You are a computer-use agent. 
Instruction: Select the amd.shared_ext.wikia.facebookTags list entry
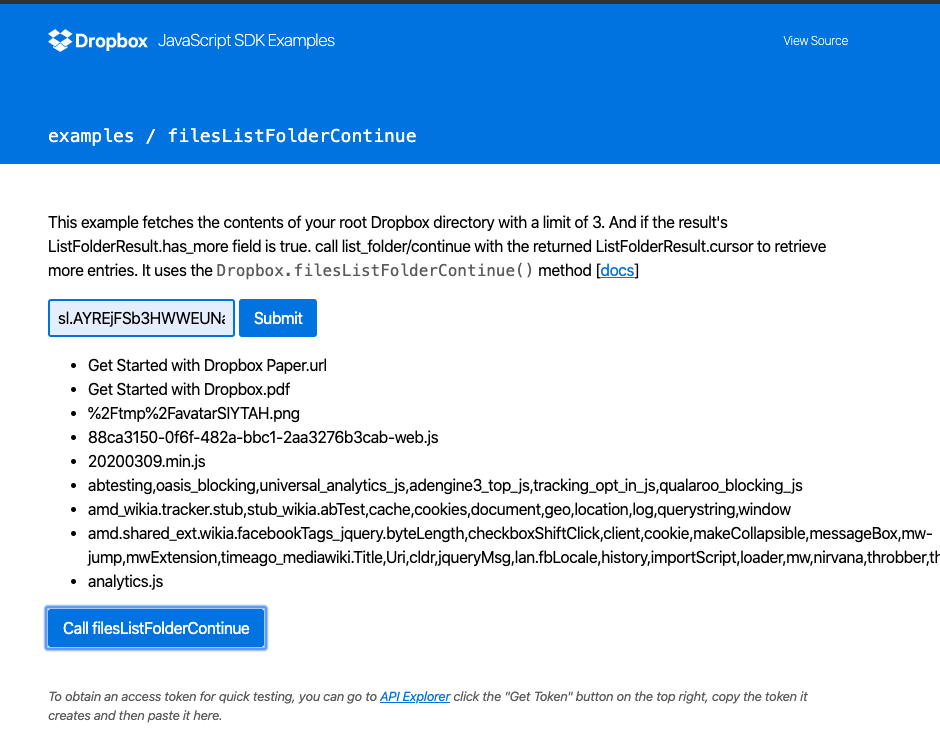pos(514,545)
